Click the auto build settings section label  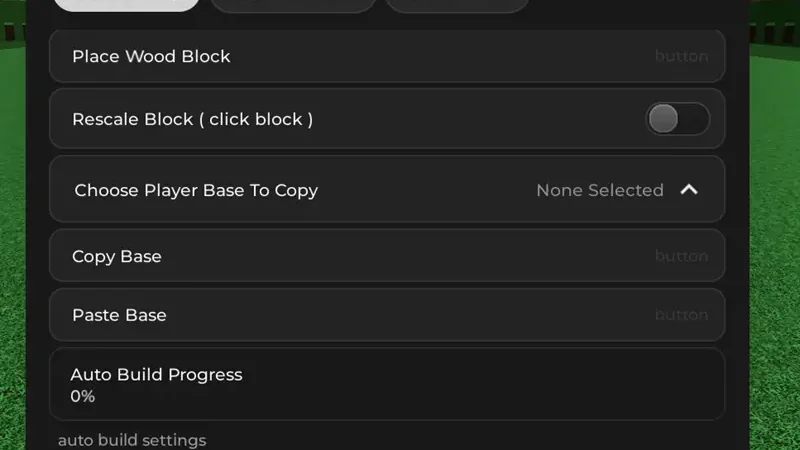pyautogui.click(x=132, y=440)
